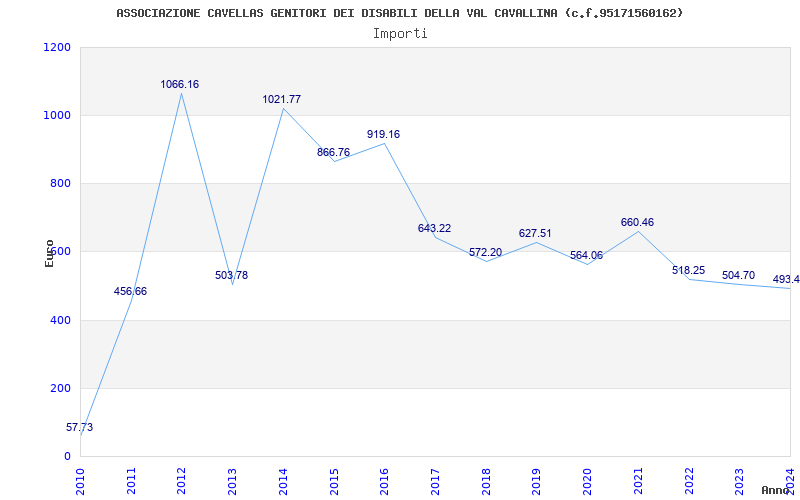Click the 'Anno' x-axis label
Screen dimensions: 800x500
coord(775,490)
